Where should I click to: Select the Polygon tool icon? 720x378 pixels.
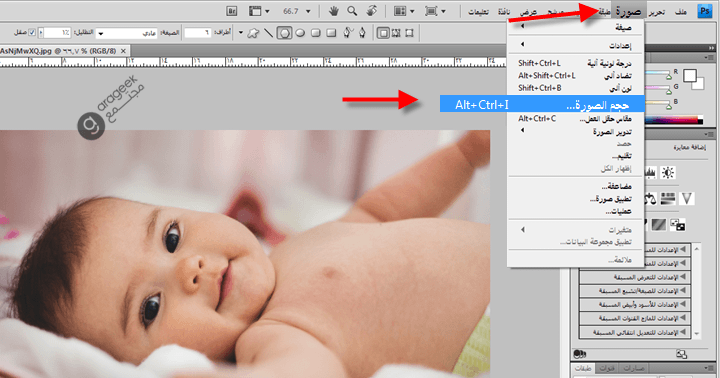click(284, 33)
